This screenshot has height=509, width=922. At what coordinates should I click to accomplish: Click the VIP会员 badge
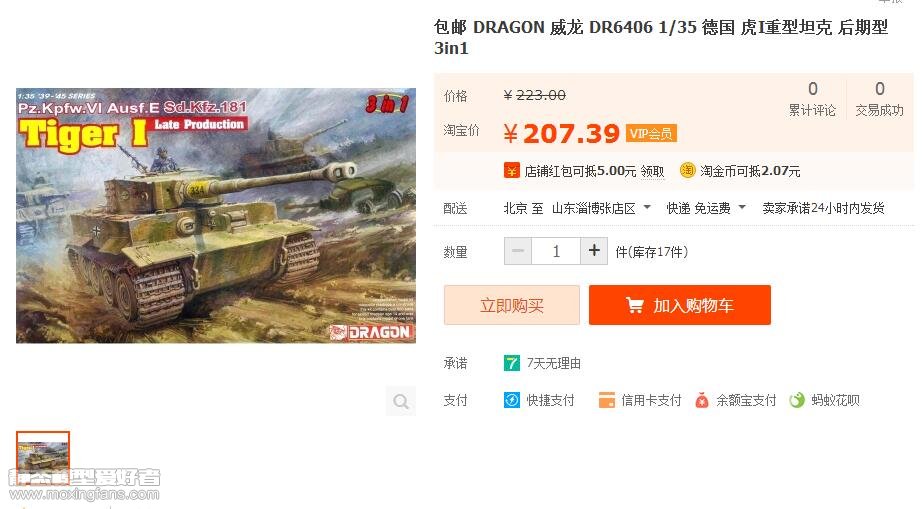652,133
